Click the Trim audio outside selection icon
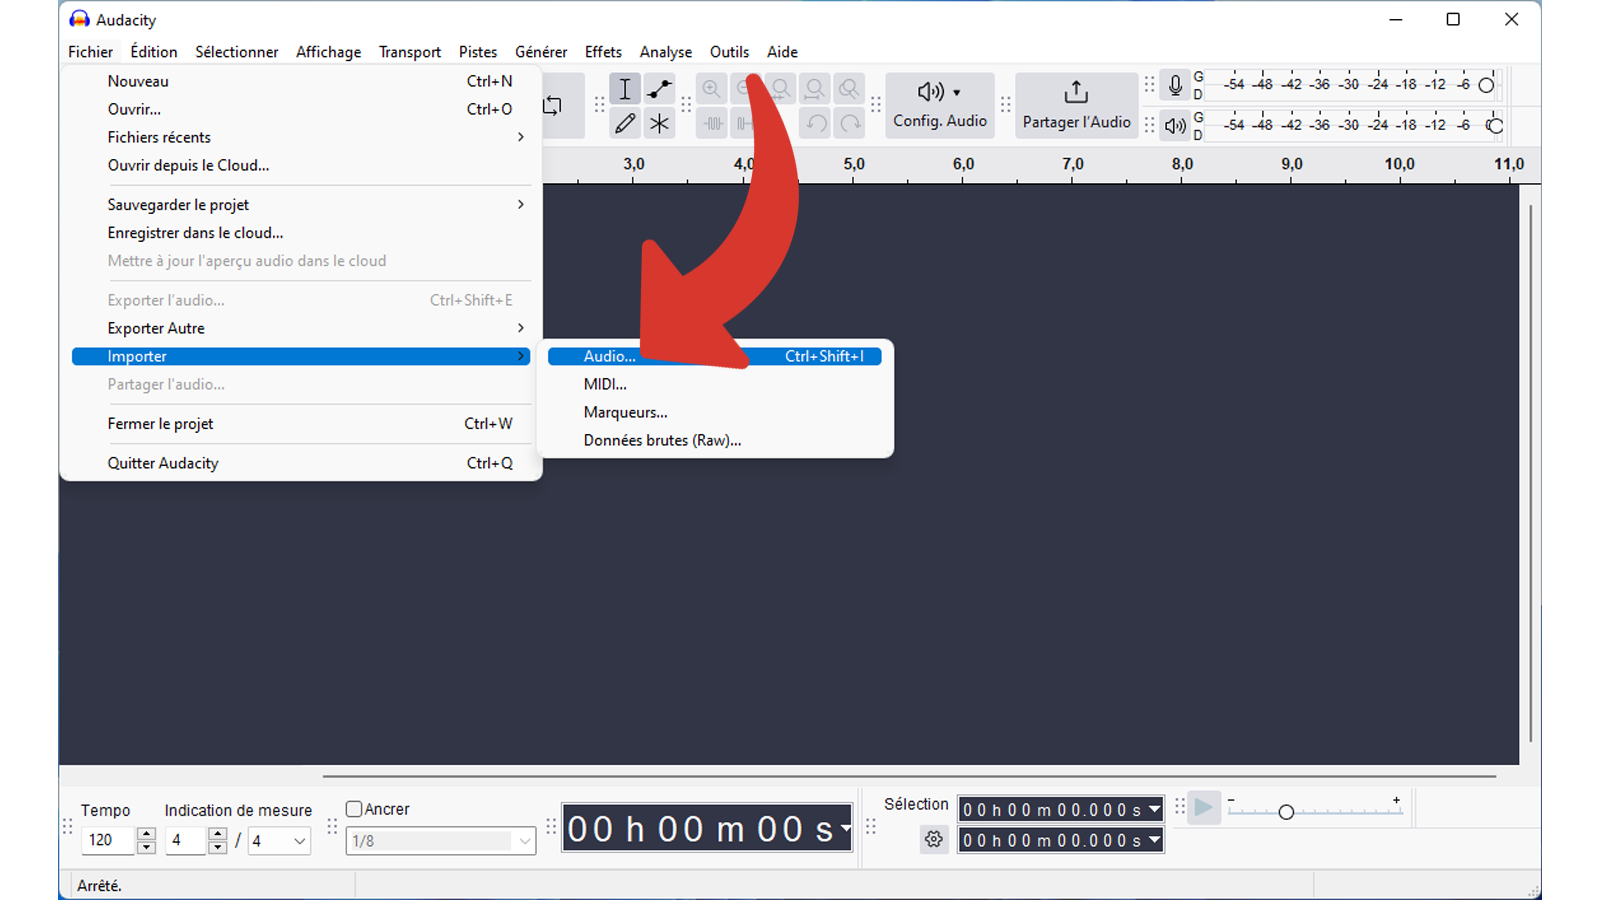 [x=711, y=124]
